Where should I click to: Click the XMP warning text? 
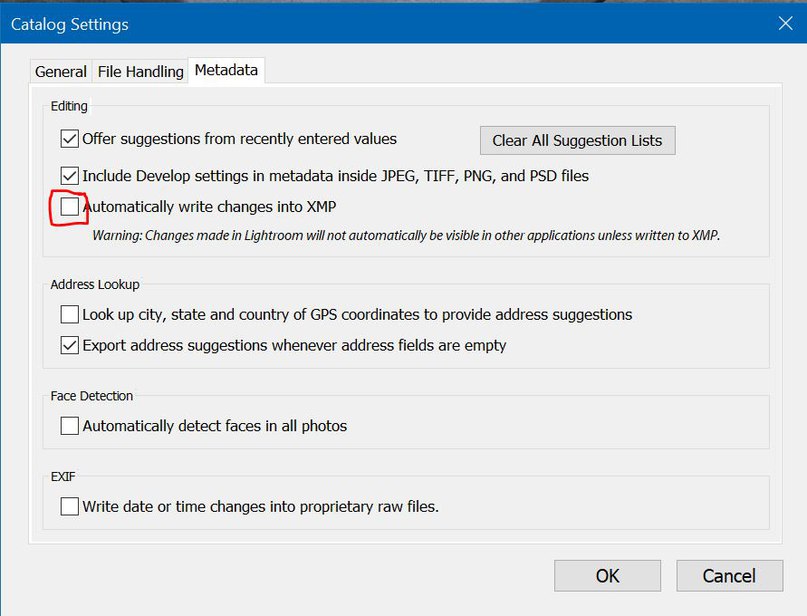pyautogui.click(x=406, y=236)
